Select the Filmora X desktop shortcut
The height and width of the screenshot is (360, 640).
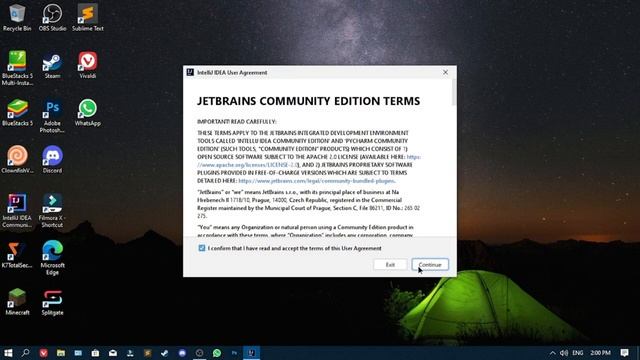point(52,211)
